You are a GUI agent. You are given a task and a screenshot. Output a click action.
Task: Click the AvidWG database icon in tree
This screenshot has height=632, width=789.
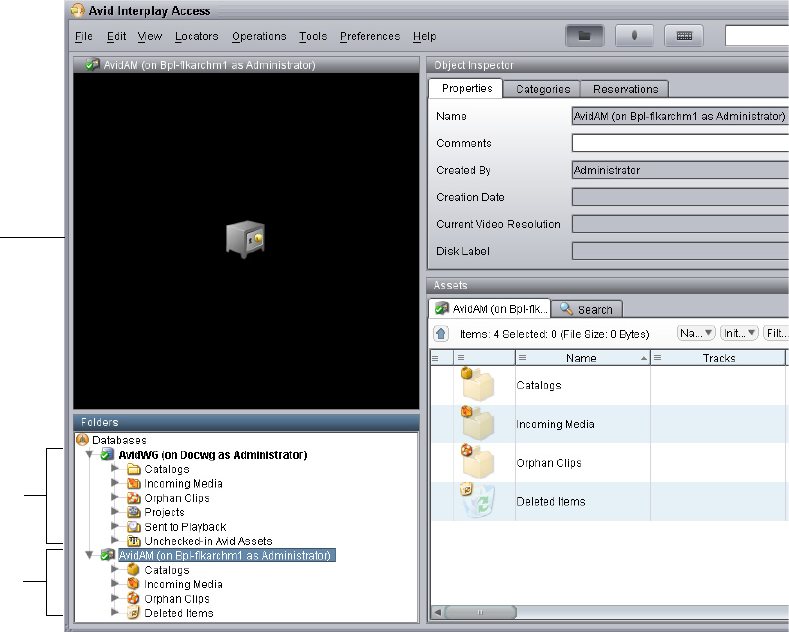(107, 454)
